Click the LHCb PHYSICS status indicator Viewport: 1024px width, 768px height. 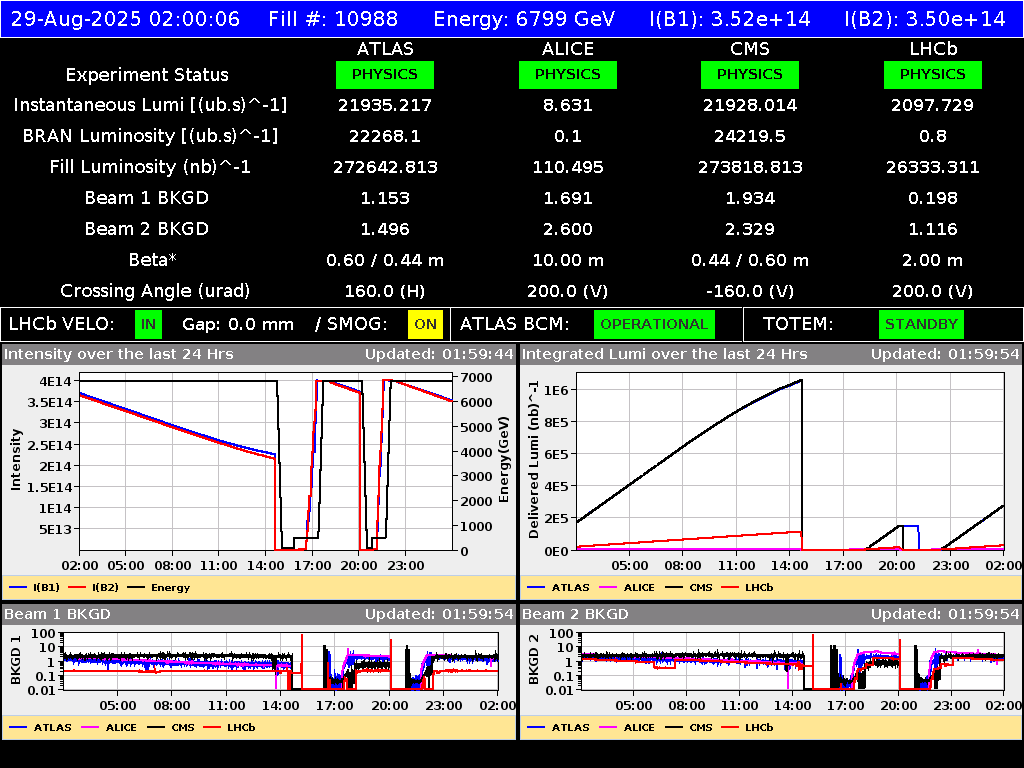pos(933,74)
